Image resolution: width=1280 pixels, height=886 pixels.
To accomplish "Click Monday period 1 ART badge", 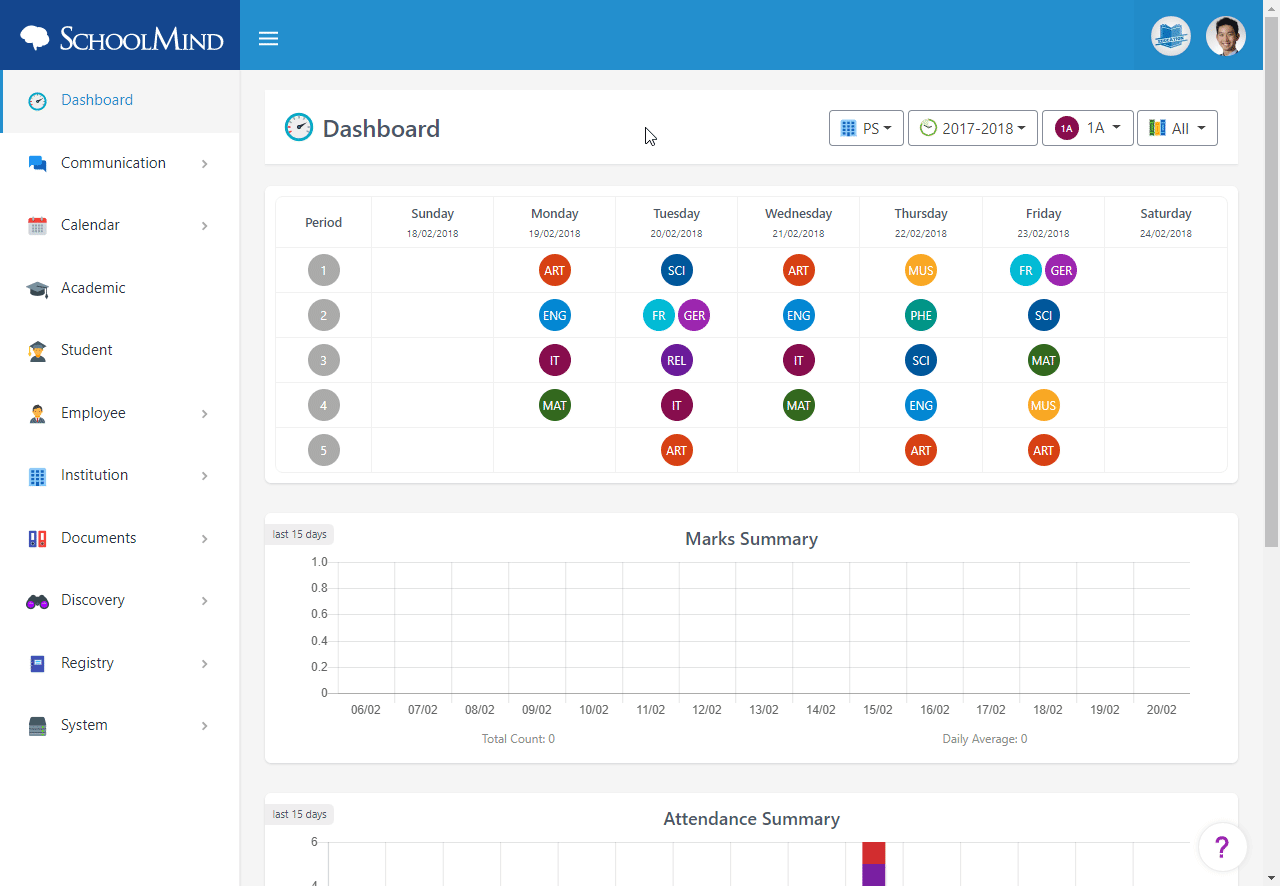I will (x=554, y=270).
